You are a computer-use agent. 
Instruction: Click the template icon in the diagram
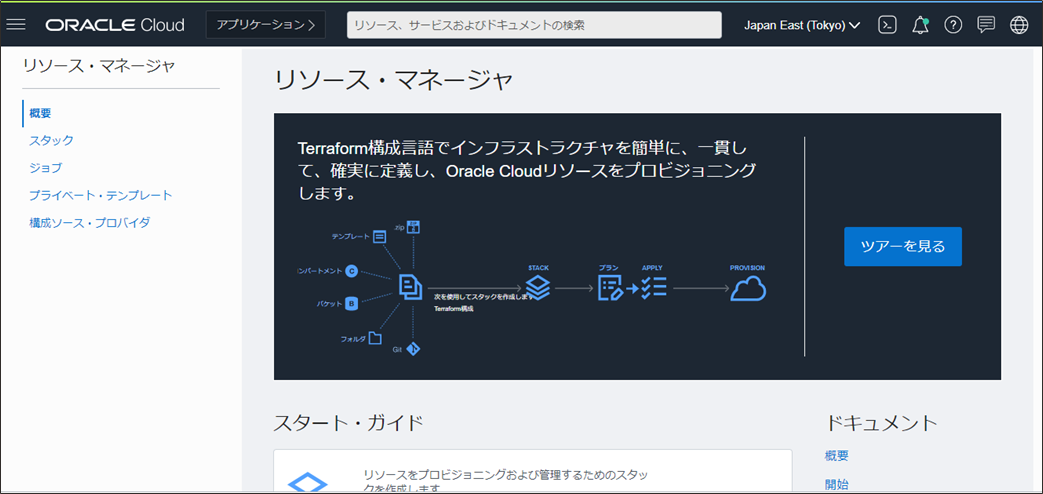click(x=379, y=236)
